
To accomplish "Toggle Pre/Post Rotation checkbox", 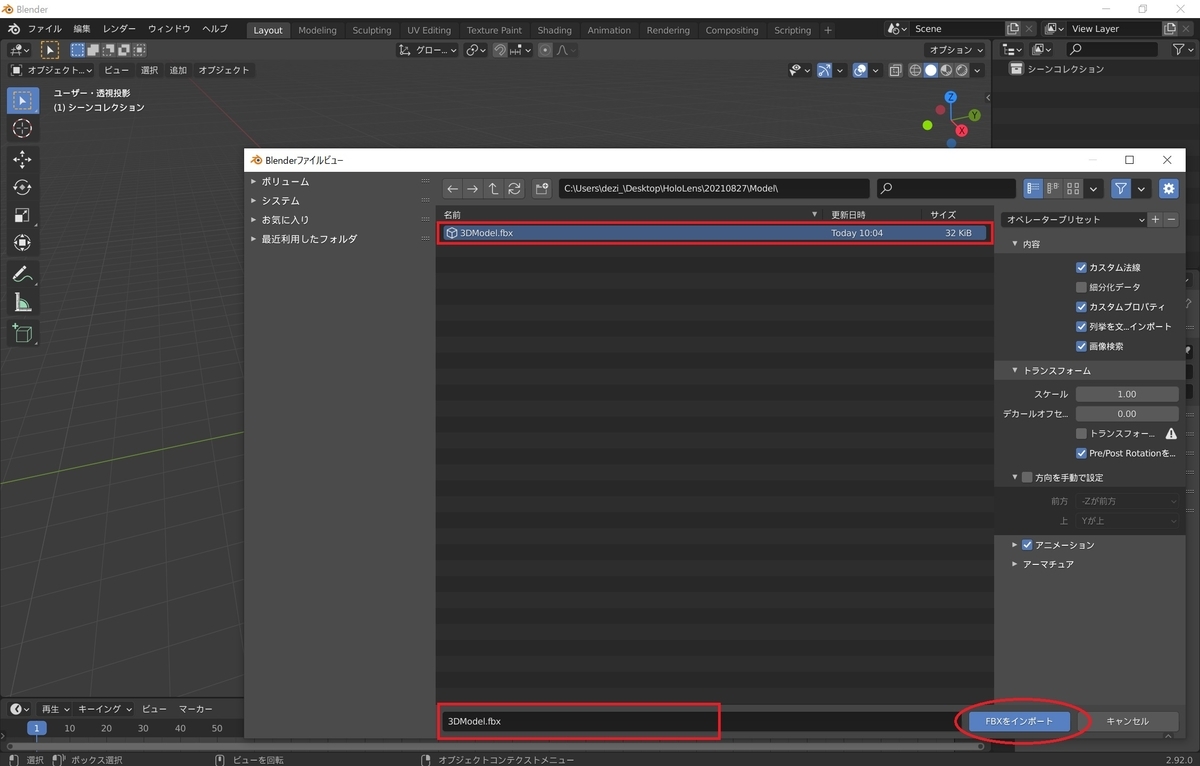I will [1081, 453].
